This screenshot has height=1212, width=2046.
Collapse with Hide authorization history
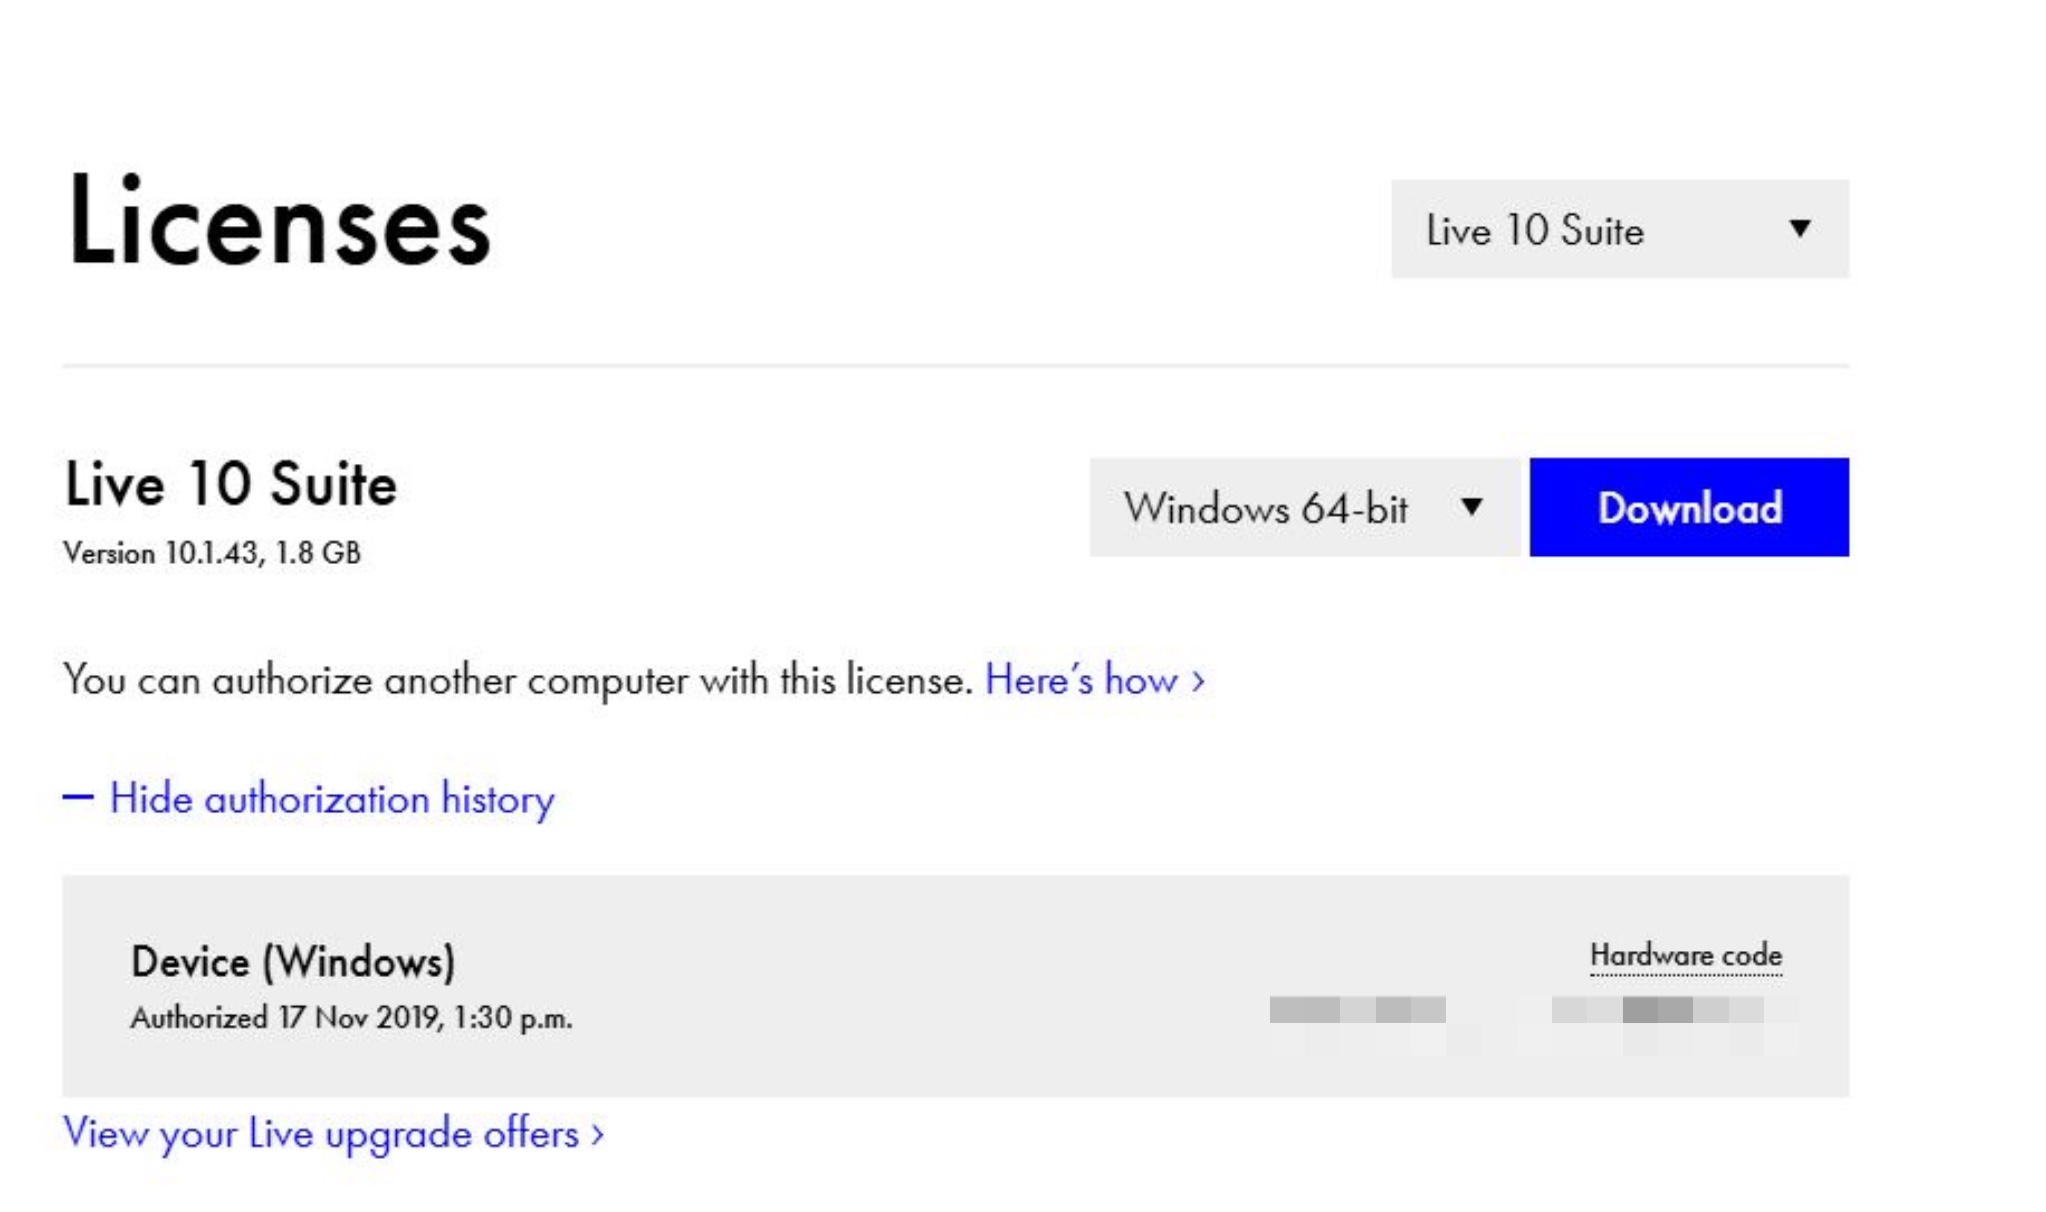click(x=309, y=798)
